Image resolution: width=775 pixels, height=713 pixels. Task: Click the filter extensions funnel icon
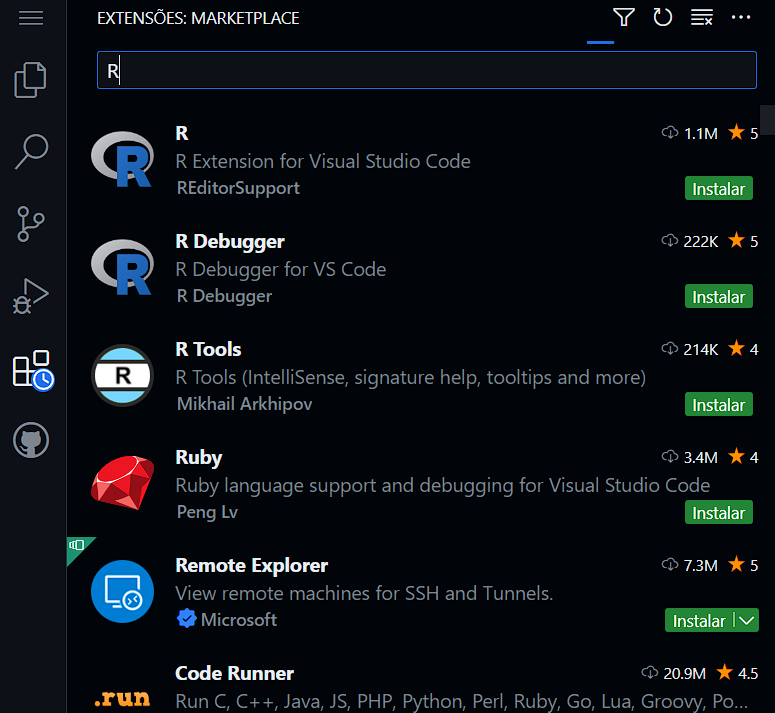point(624,18)
